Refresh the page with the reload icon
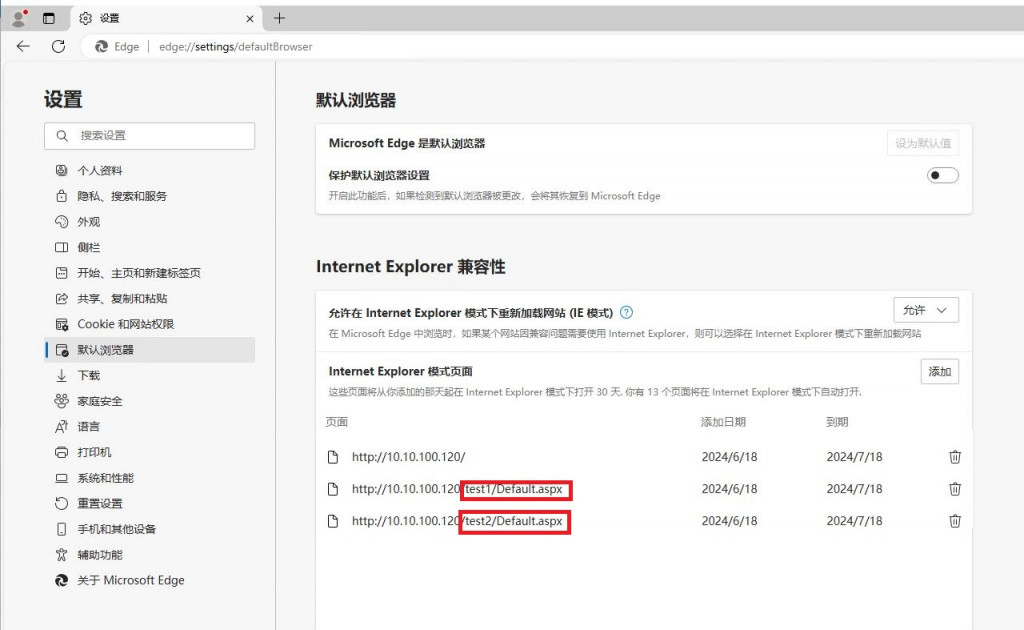 58,46
